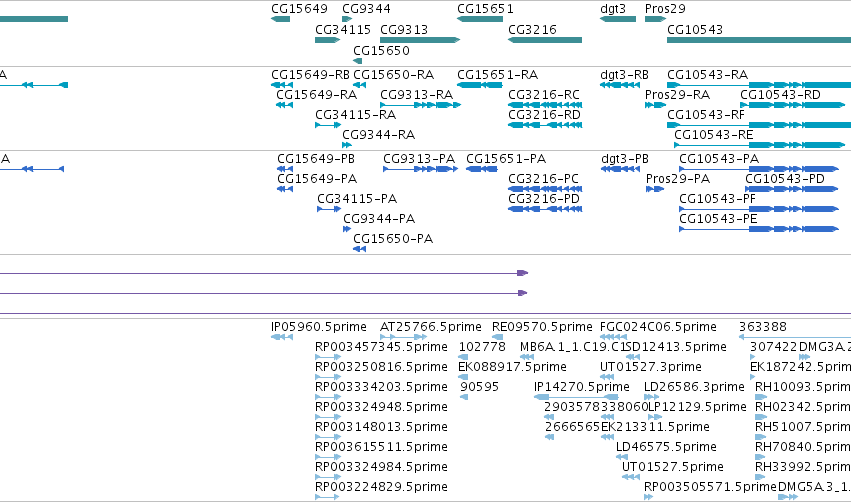This screenshot has width=851, height=502.
Task: Click transcript CG3216-RD
Action: pyautogui.click(x=545, y=125)
